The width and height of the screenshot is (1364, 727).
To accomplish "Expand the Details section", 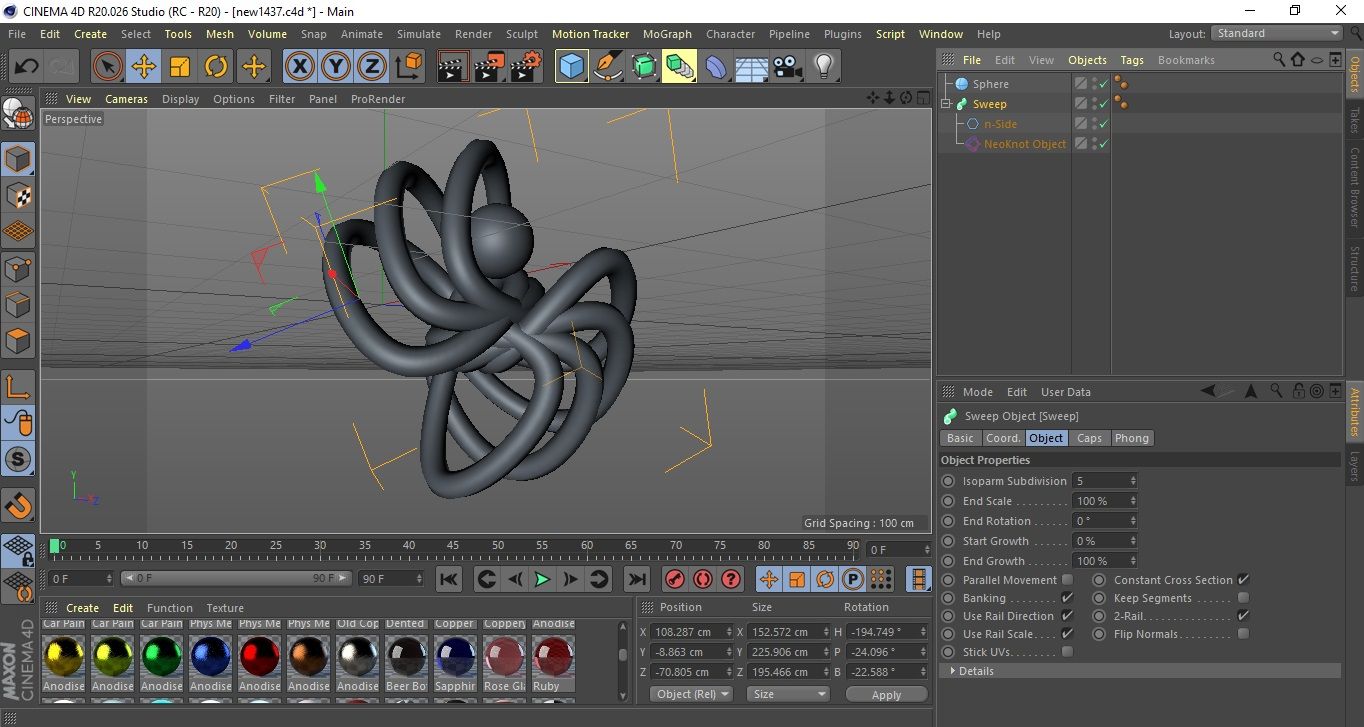I will (x=975, y=671).
